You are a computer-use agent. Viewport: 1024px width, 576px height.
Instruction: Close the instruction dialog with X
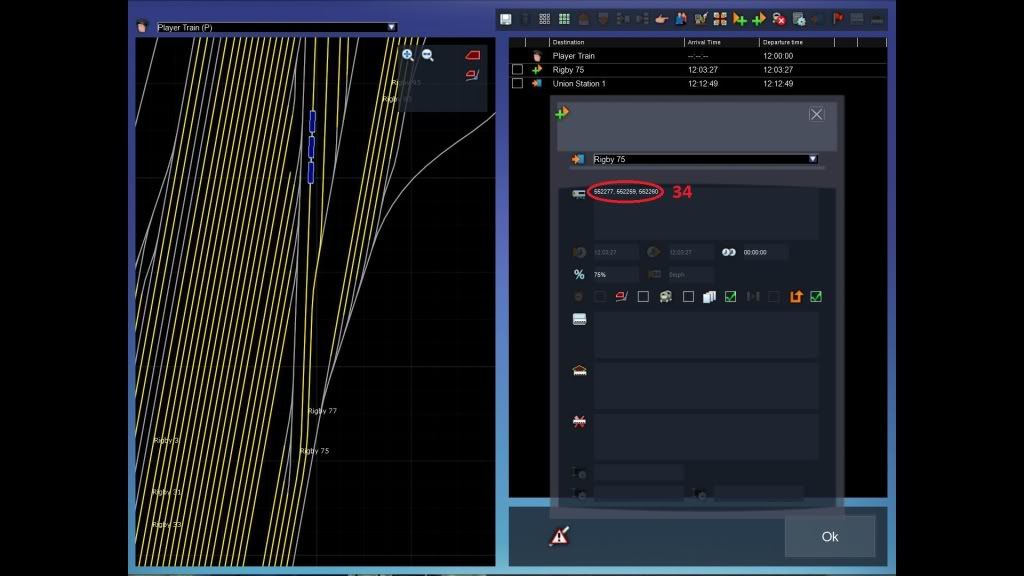(x=816, y=114)
